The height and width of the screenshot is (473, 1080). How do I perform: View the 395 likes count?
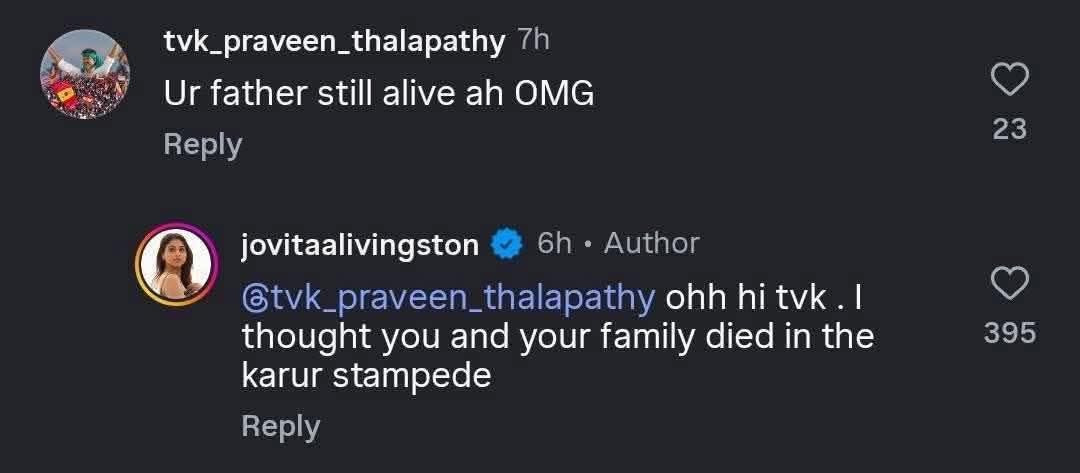click(1009, 333)
